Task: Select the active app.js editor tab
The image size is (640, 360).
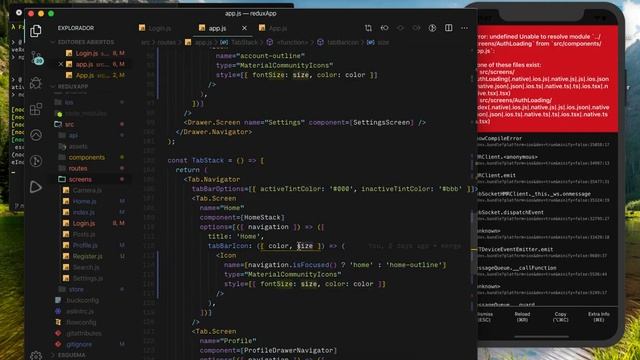Action: 217,28
